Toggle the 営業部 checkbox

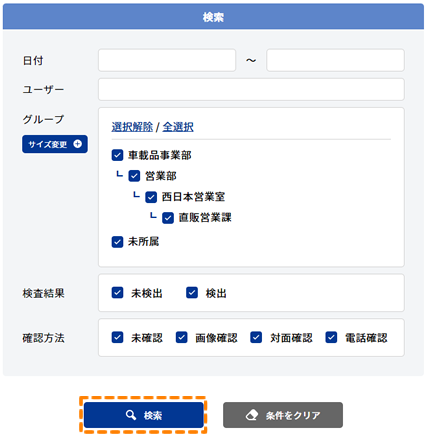[x=134, y=176]
